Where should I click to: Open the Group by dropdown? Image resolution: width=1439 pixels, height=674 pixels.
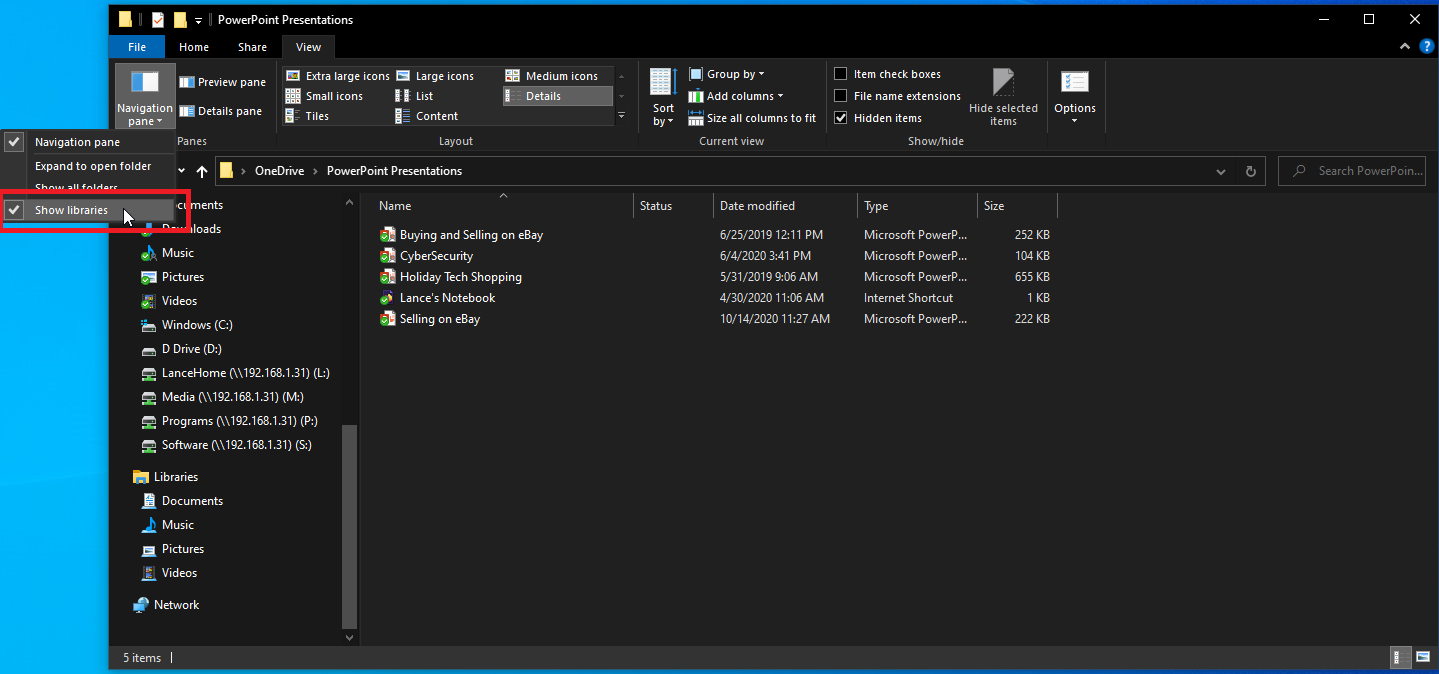pos(727,74)
